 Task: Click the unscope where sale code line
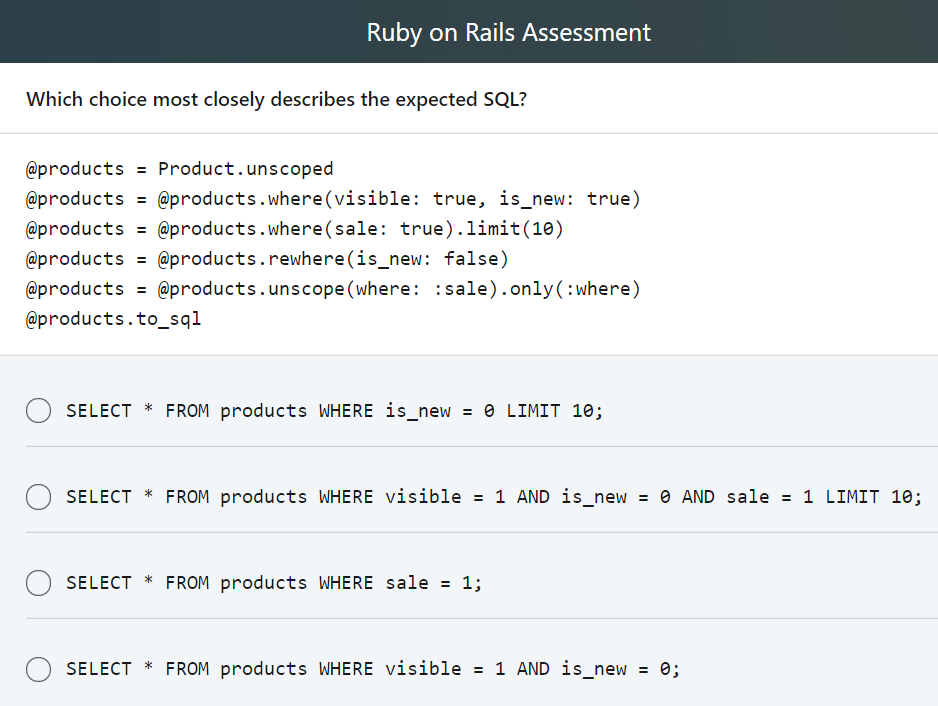click(x=332, y=289)
